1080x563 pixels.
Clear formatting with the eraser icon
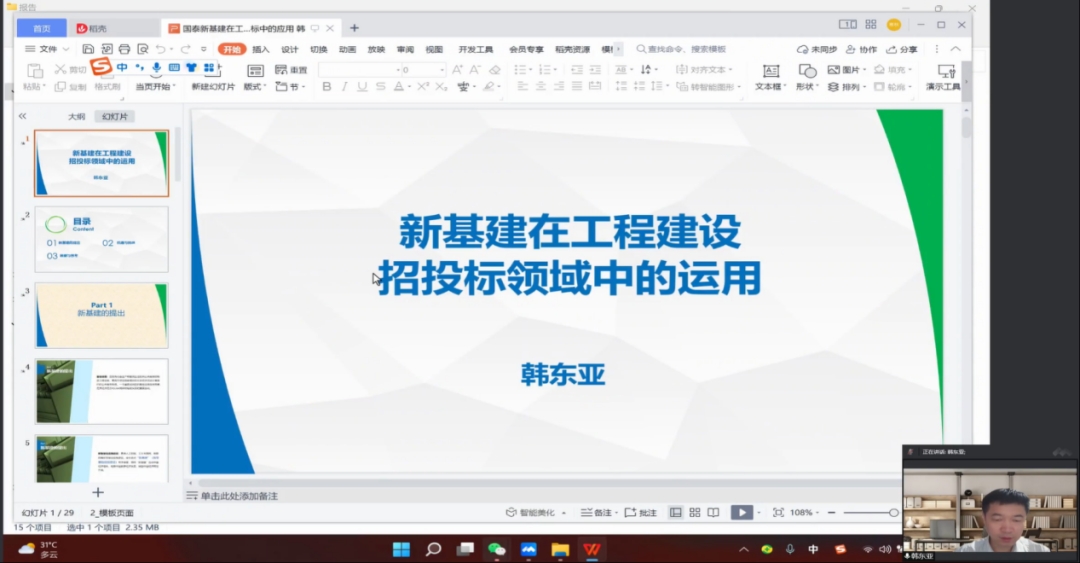point(495,70)
